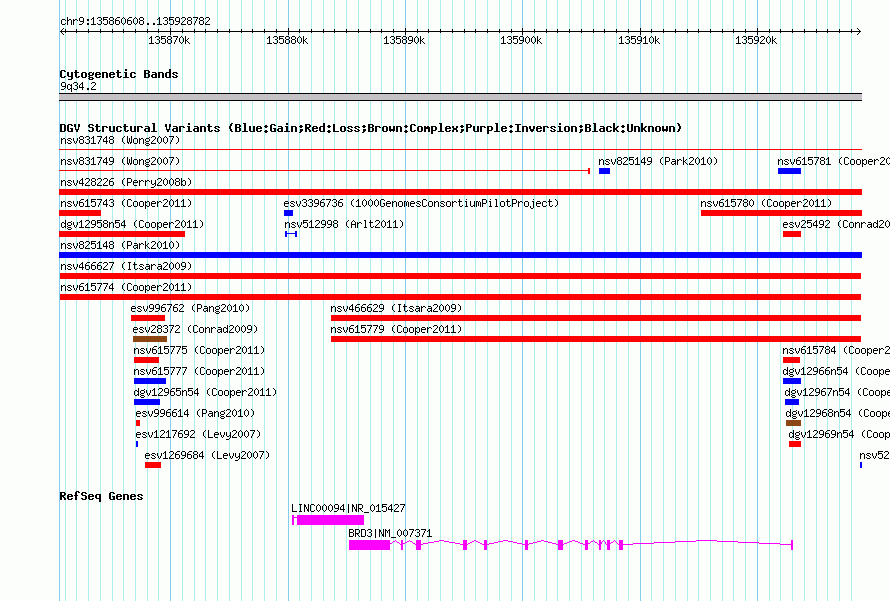Screen dimensions: 890x601
Task: Click the chr9:135860608..135928782 coordinates text
Action: click(x=135, y=21)
